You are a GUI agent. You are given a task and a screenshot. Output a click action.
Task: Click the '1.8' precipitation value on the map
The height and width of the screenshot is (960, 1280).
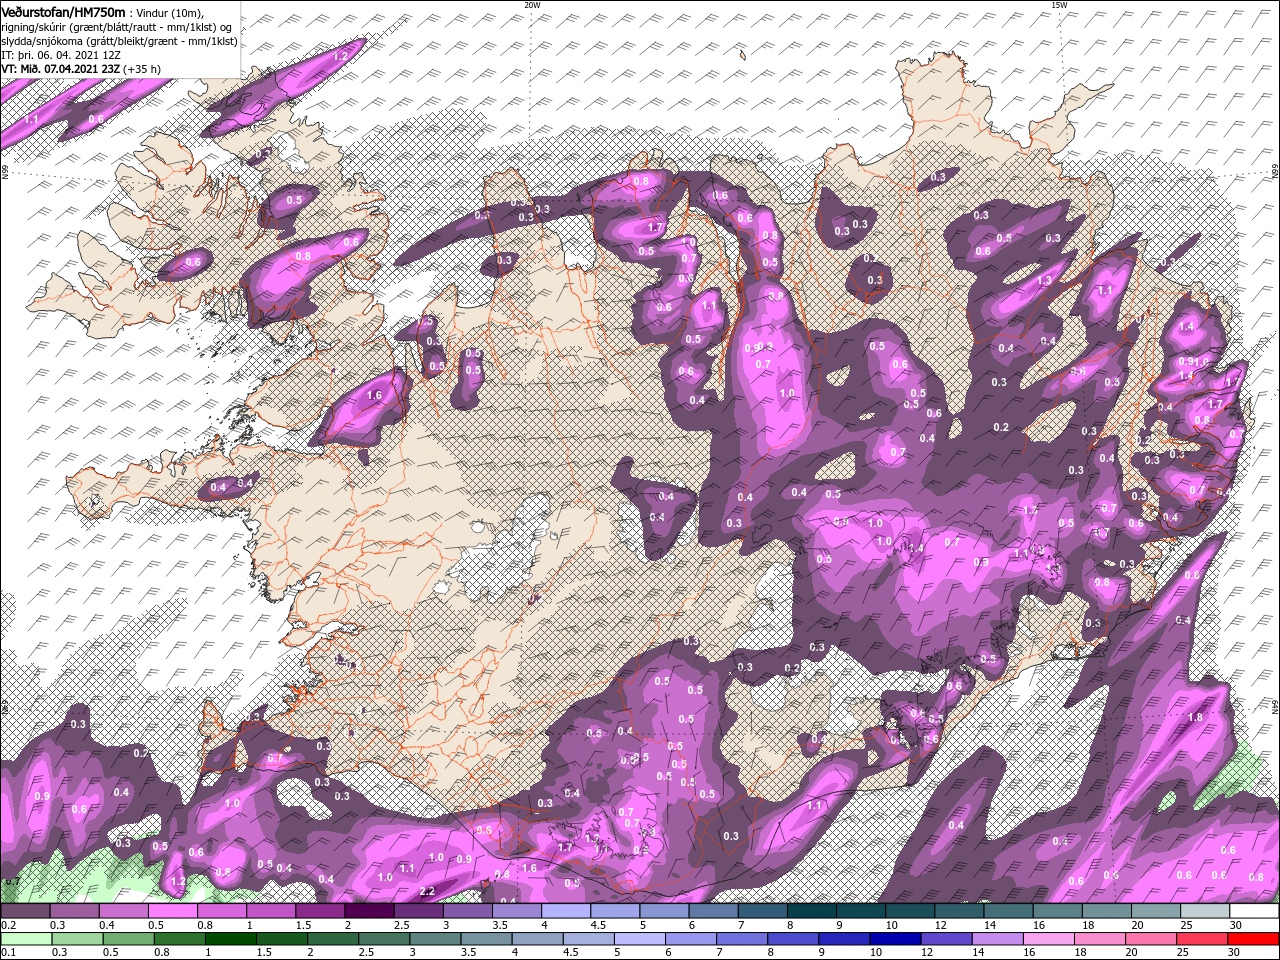click(x=1194, y=717)
